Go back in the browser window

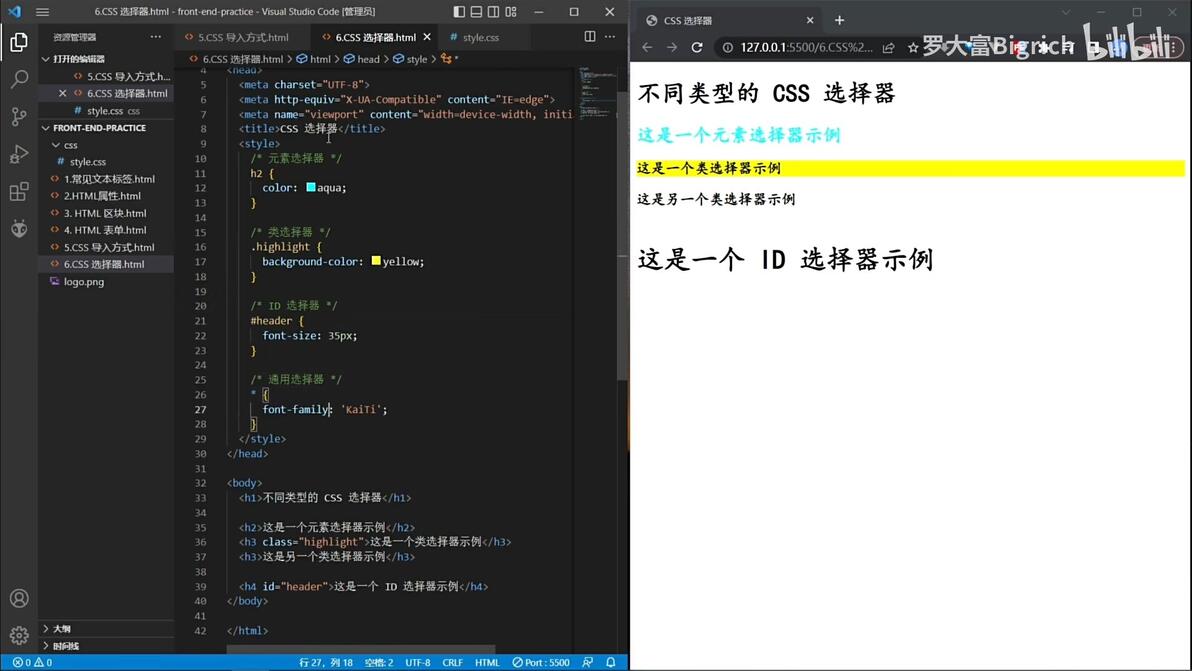[x=647, y=47]
